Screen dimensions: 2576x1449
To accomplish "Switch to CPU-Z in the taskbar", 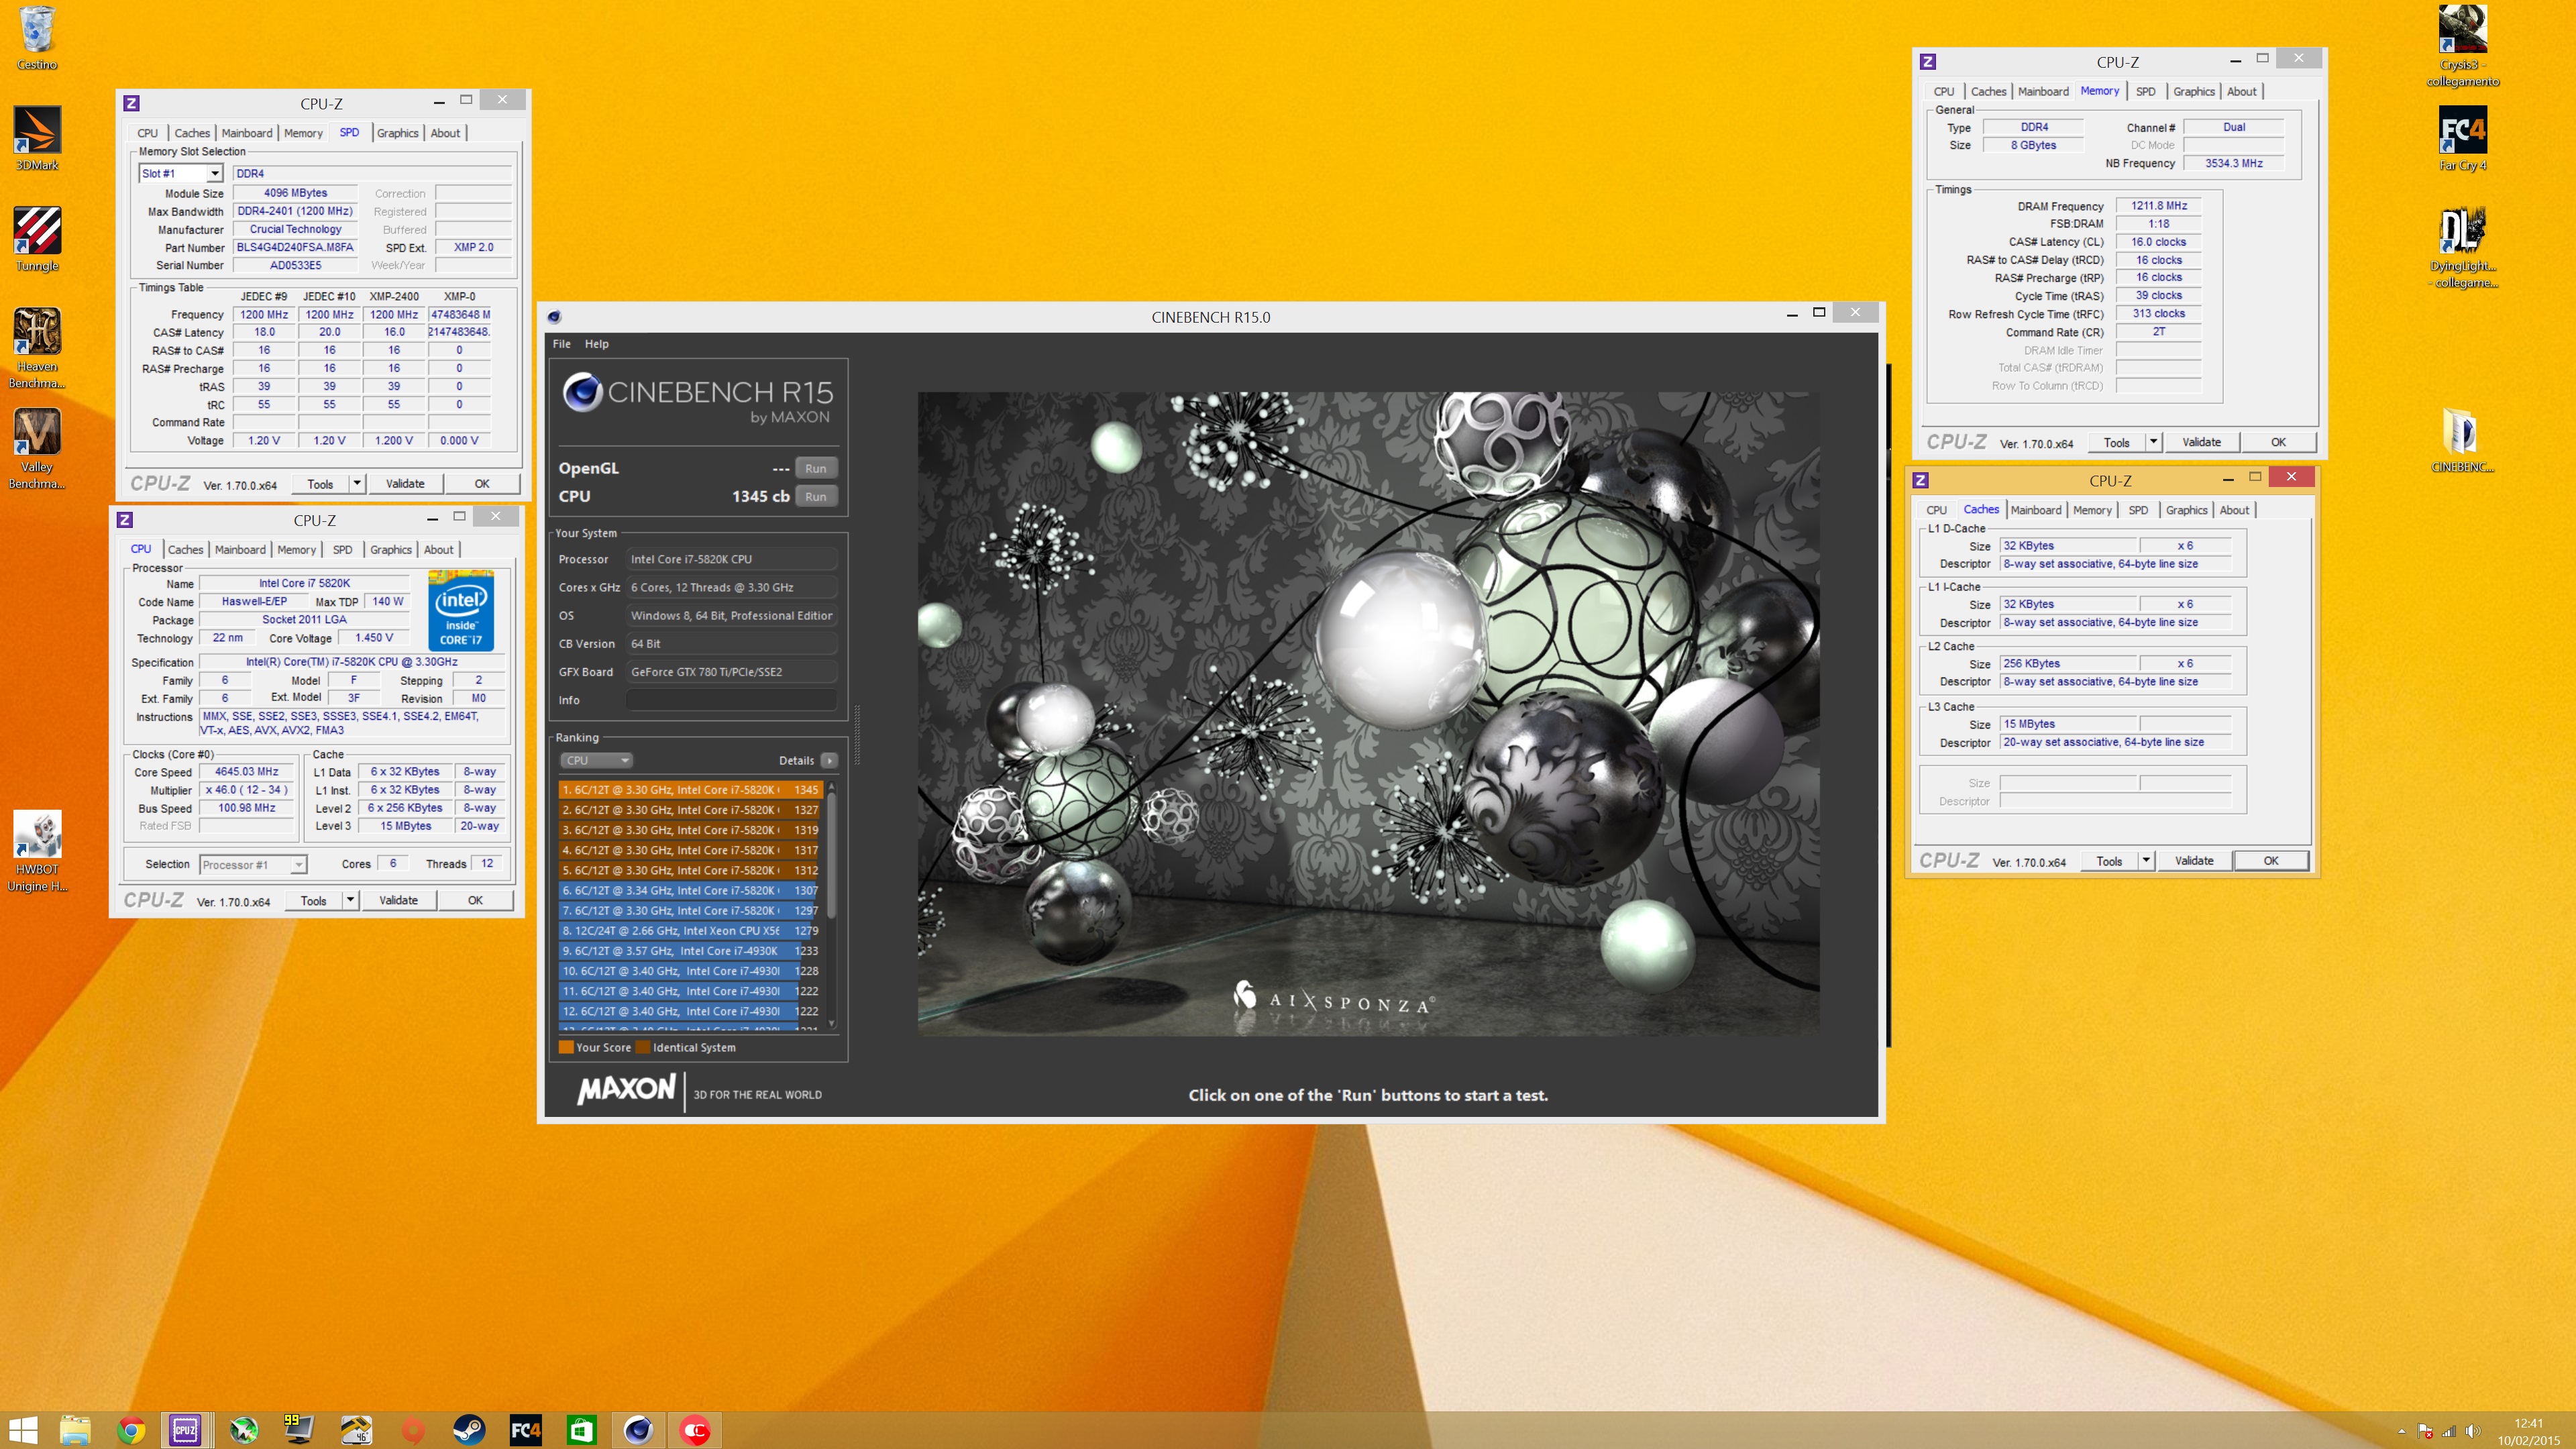I will coord(186,1430).
